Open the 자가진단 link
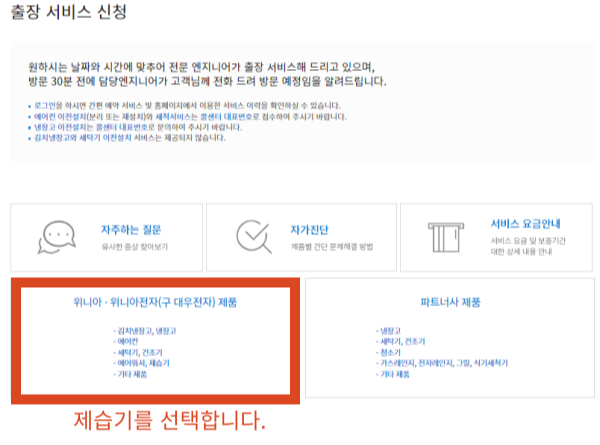Screen dimensions: 600x445 click(x=309, y=230)
